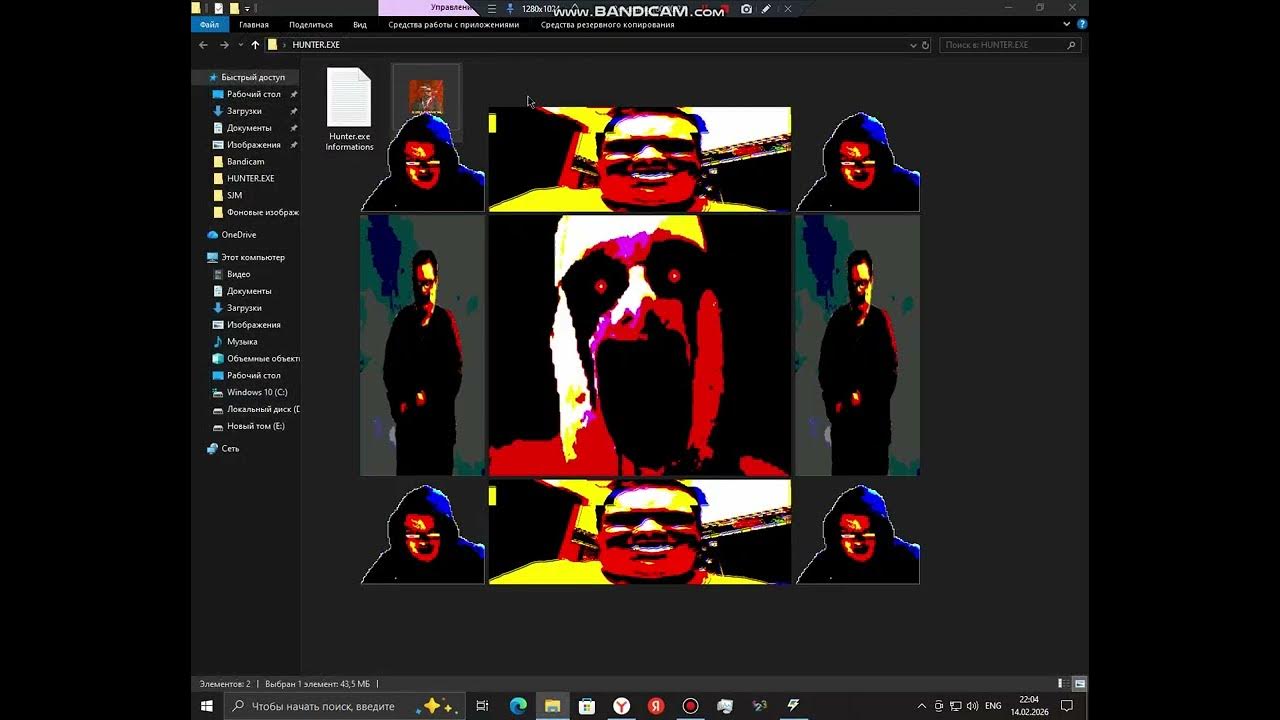
Task: Navigate up one folder with the up arrow
Action: point(255,45)
